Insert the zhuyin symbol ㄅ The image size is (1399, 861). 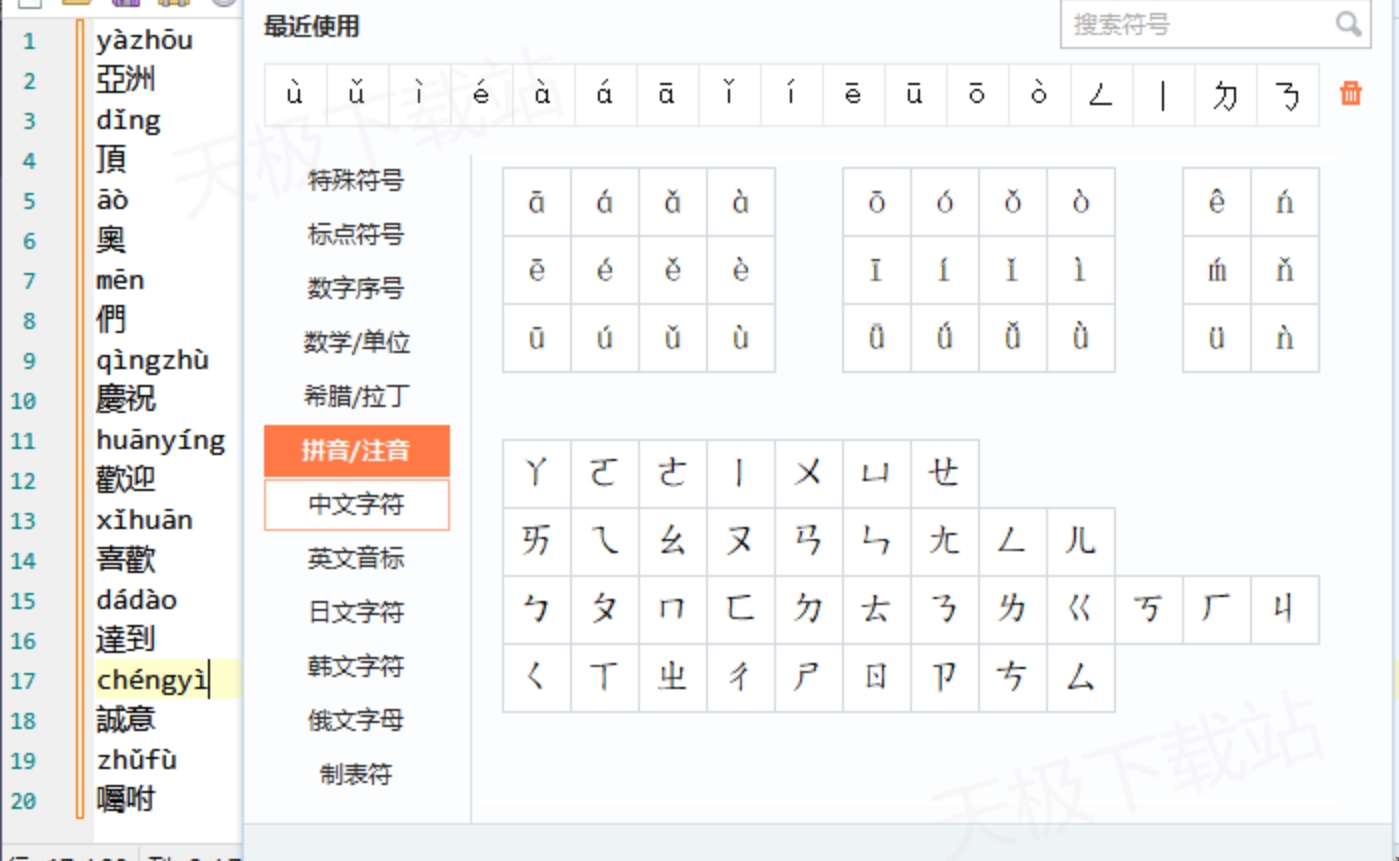537,610
